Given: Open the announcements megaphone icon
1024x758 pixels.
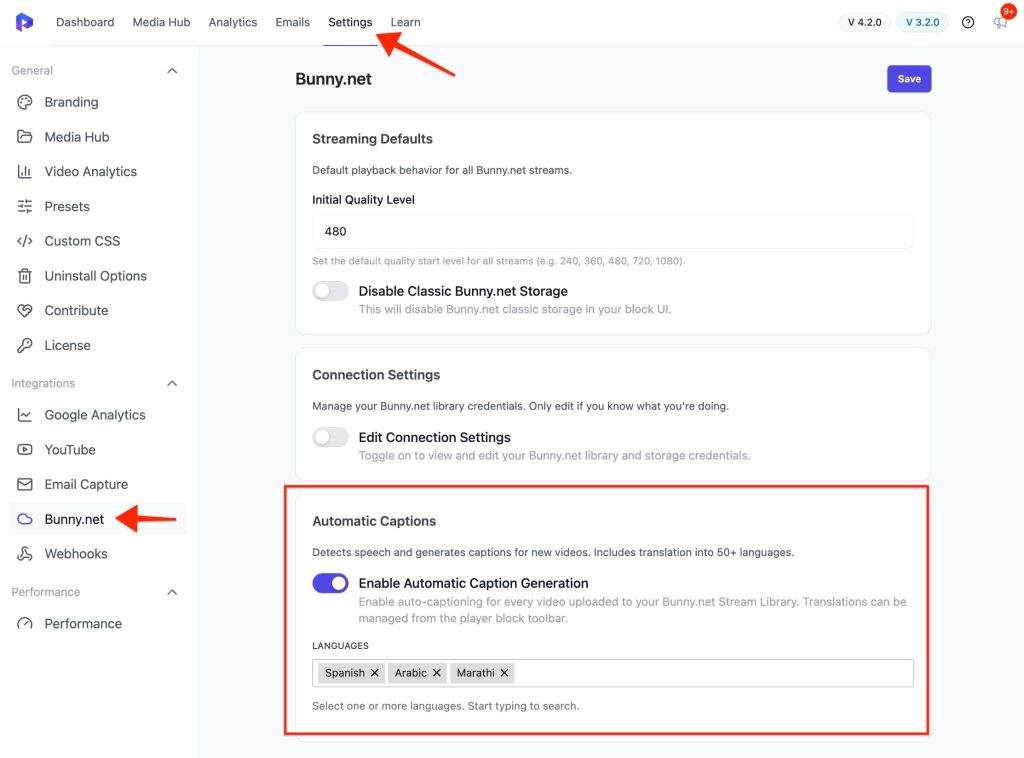Looking at the screenshot, I should [x=1000, y=23].
